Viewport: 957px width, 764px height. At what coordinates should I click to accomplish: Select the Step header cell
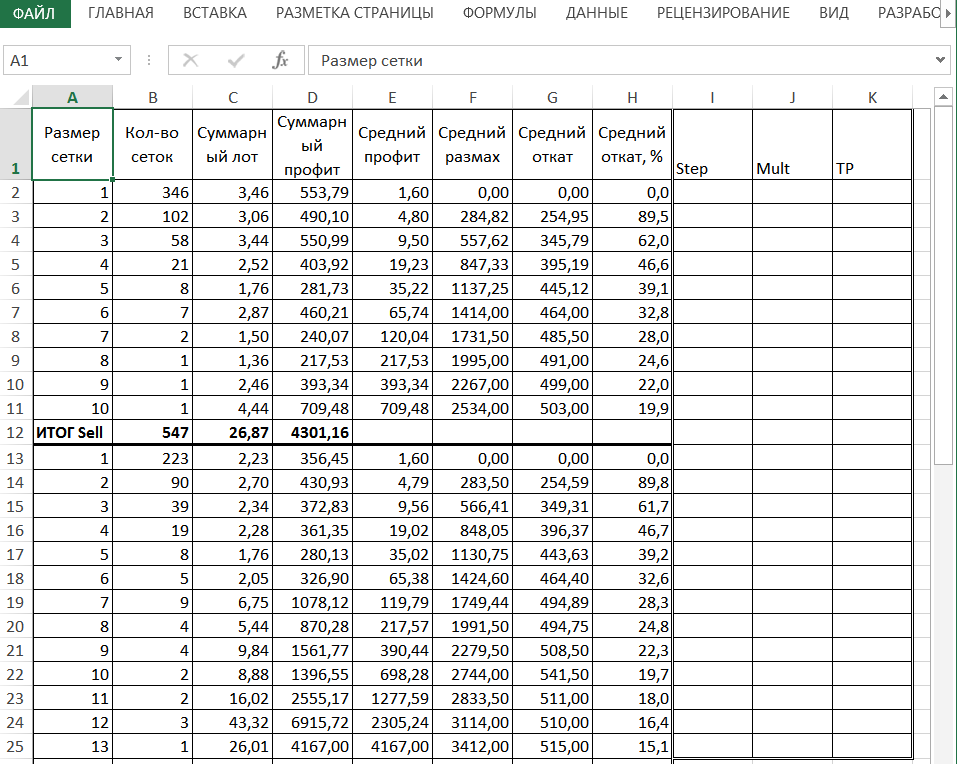(712, 144)
